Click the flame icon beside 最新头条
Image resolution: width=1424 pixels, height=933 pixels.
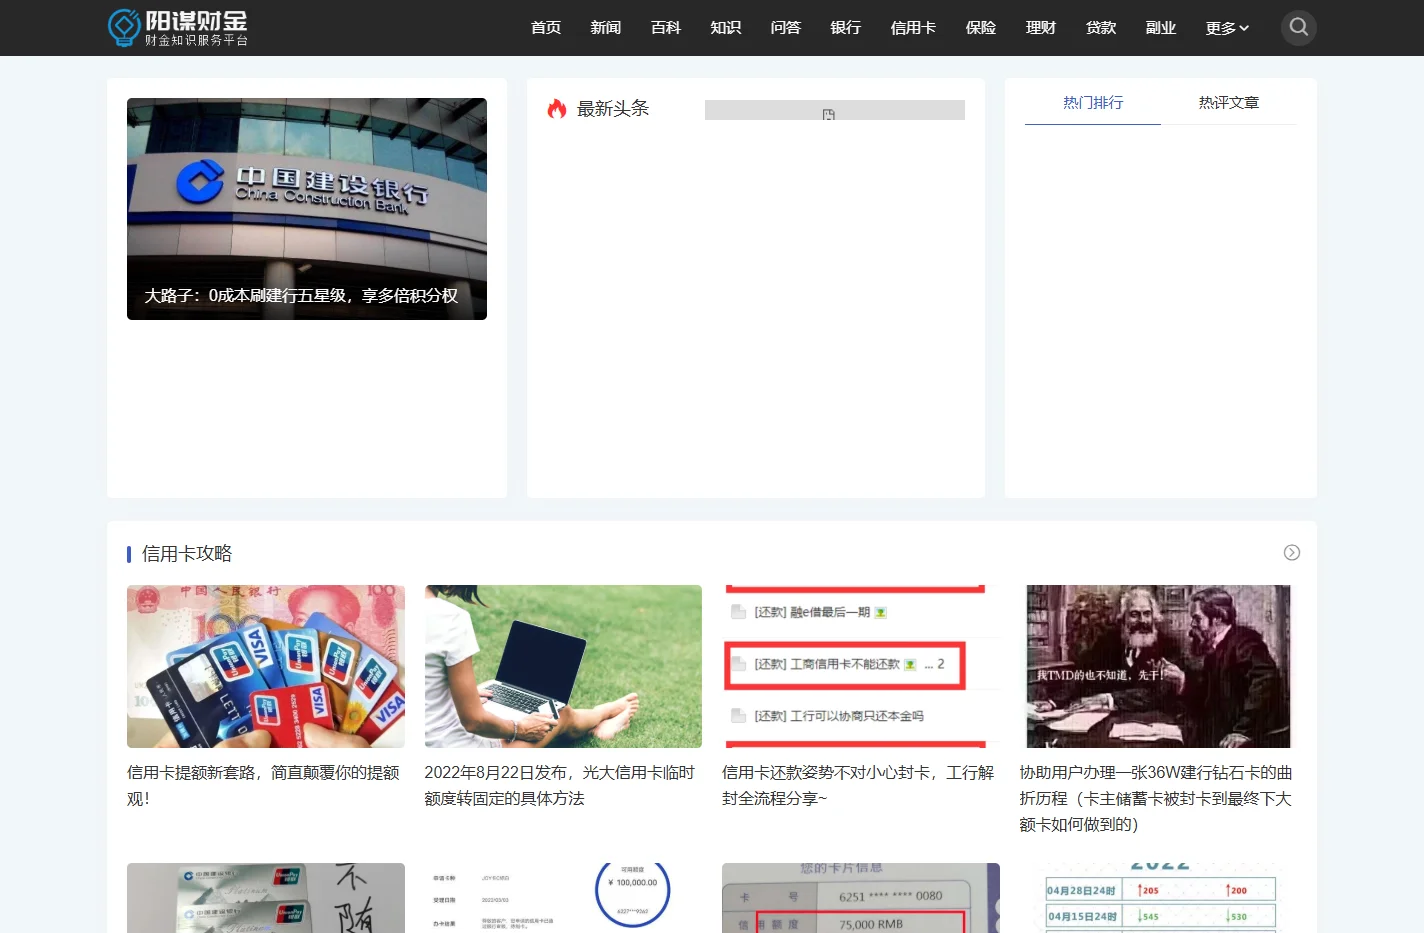pyautogui.click(x=557, y=109)
